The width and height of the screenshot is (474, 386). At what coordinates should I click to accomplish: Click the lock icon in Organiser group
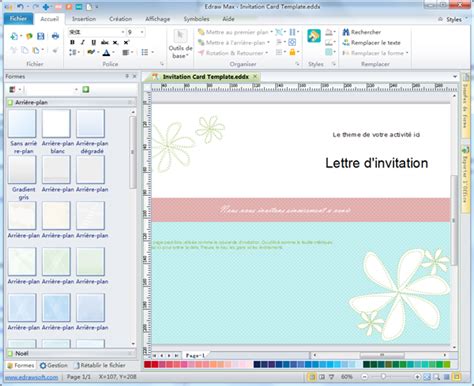point(292,52)
